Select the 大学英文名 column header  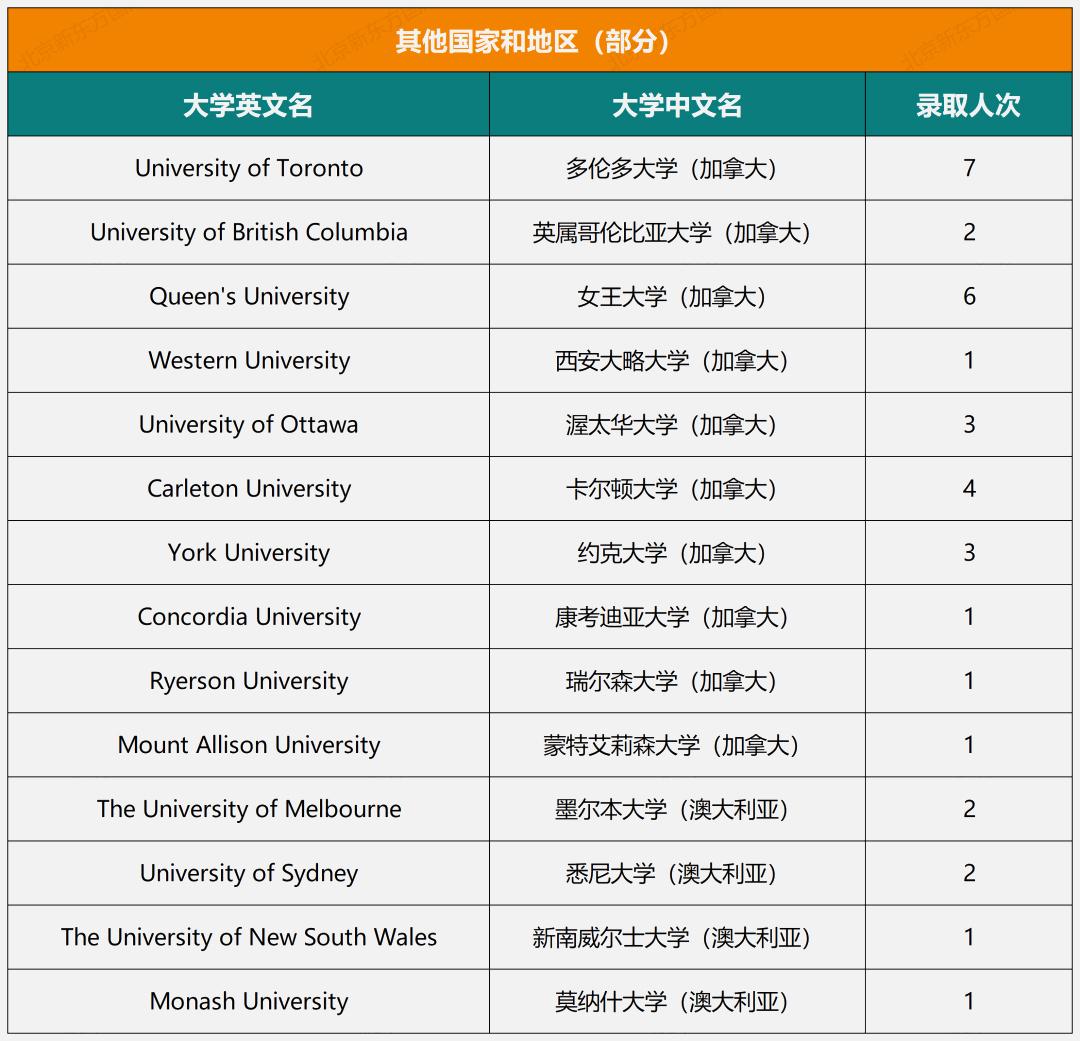click(x=249, y=105)
